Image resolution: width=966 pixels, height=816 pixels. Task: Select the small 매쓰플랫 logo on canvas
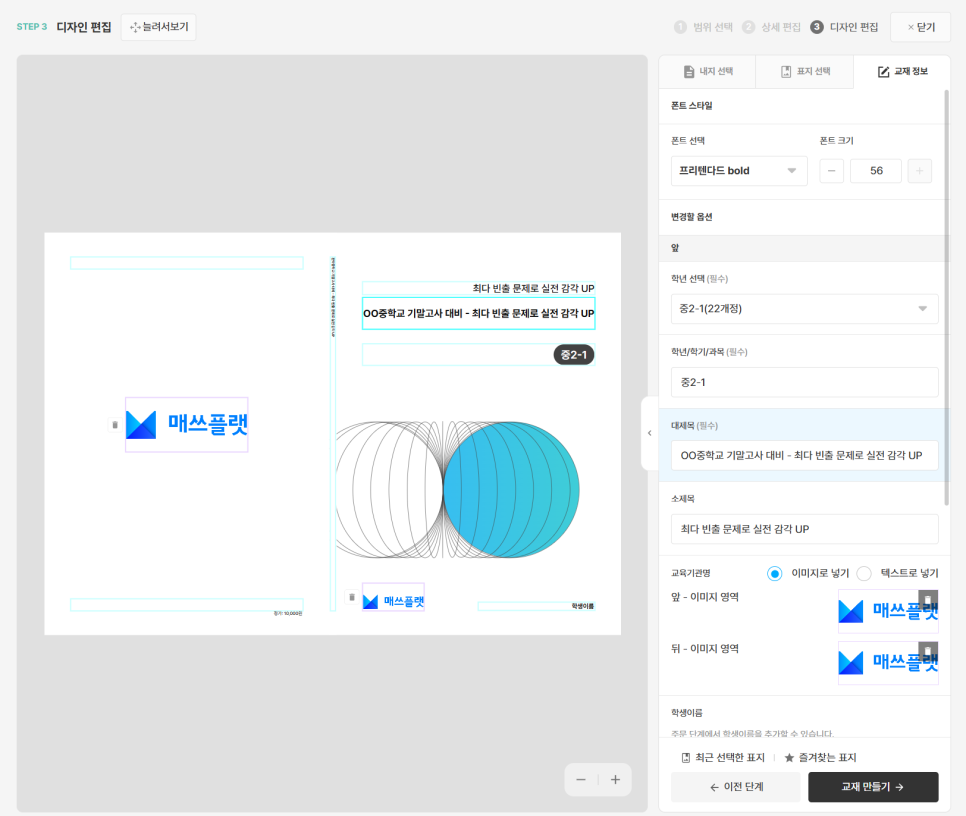(x=393, y=597)
